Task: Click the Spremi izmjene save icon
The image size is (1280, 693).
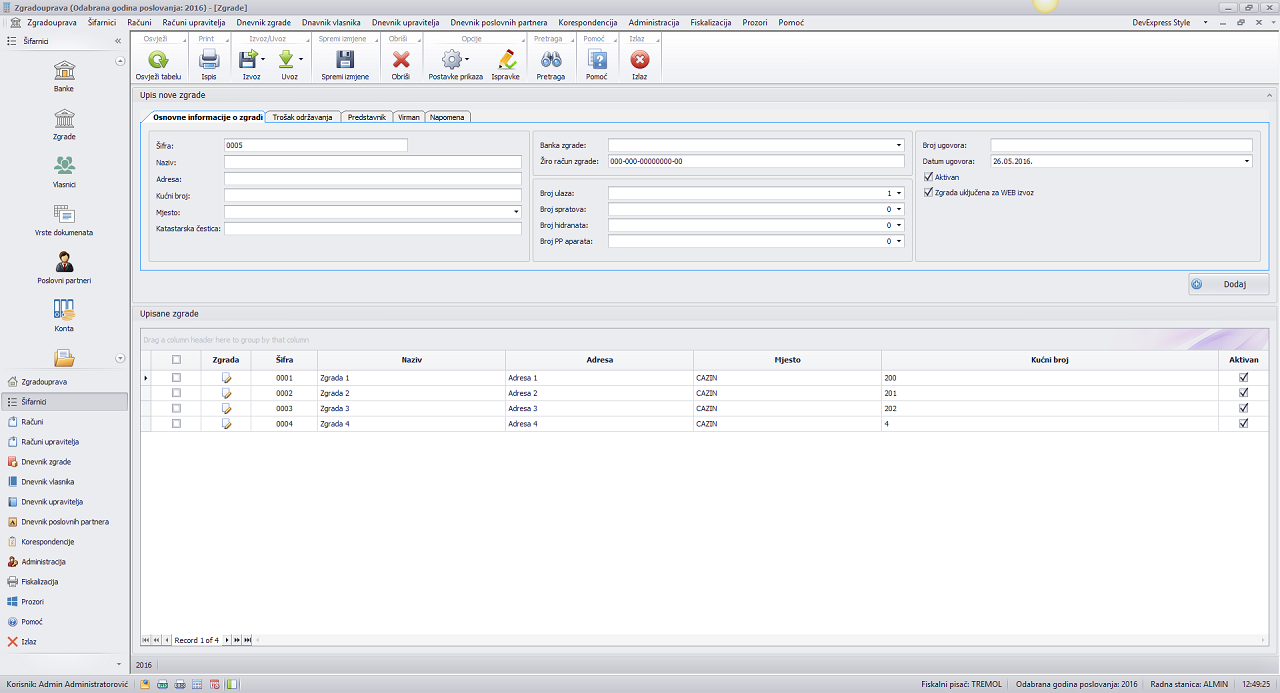Action: click(345, 60)
